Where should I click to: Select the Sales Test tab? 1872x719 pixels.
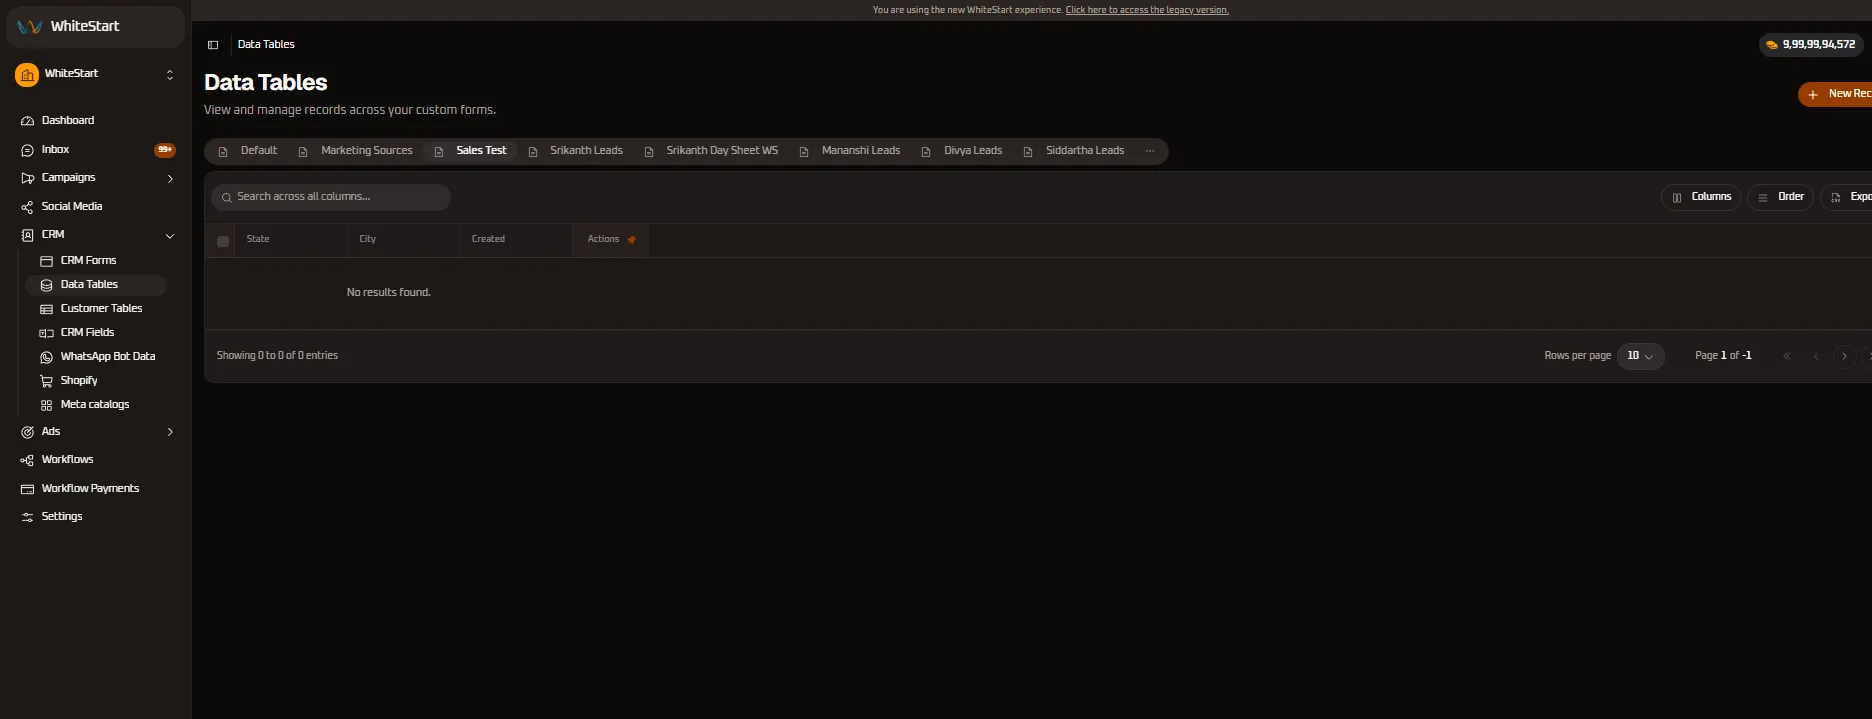coord(471,151)
